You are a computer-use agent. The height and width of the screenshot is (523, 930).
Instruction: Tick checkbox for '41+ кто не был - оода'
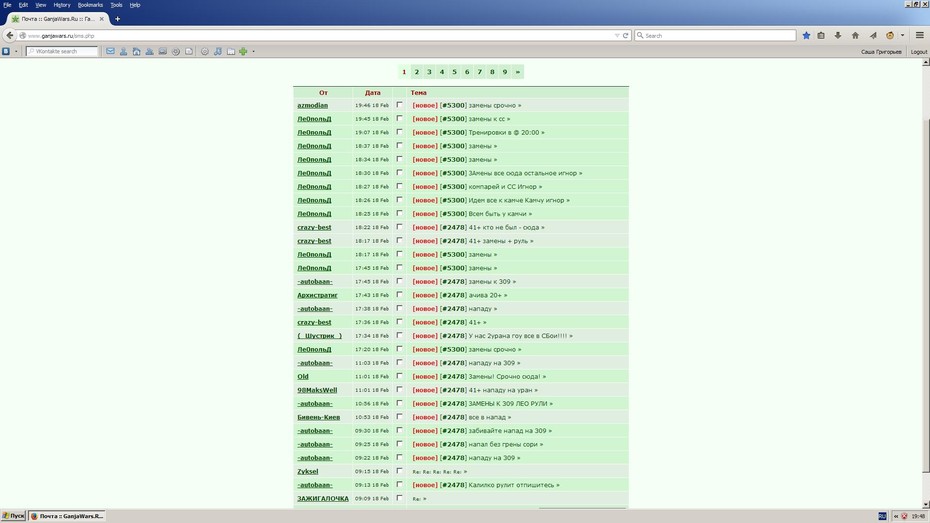tap(399, 227)
